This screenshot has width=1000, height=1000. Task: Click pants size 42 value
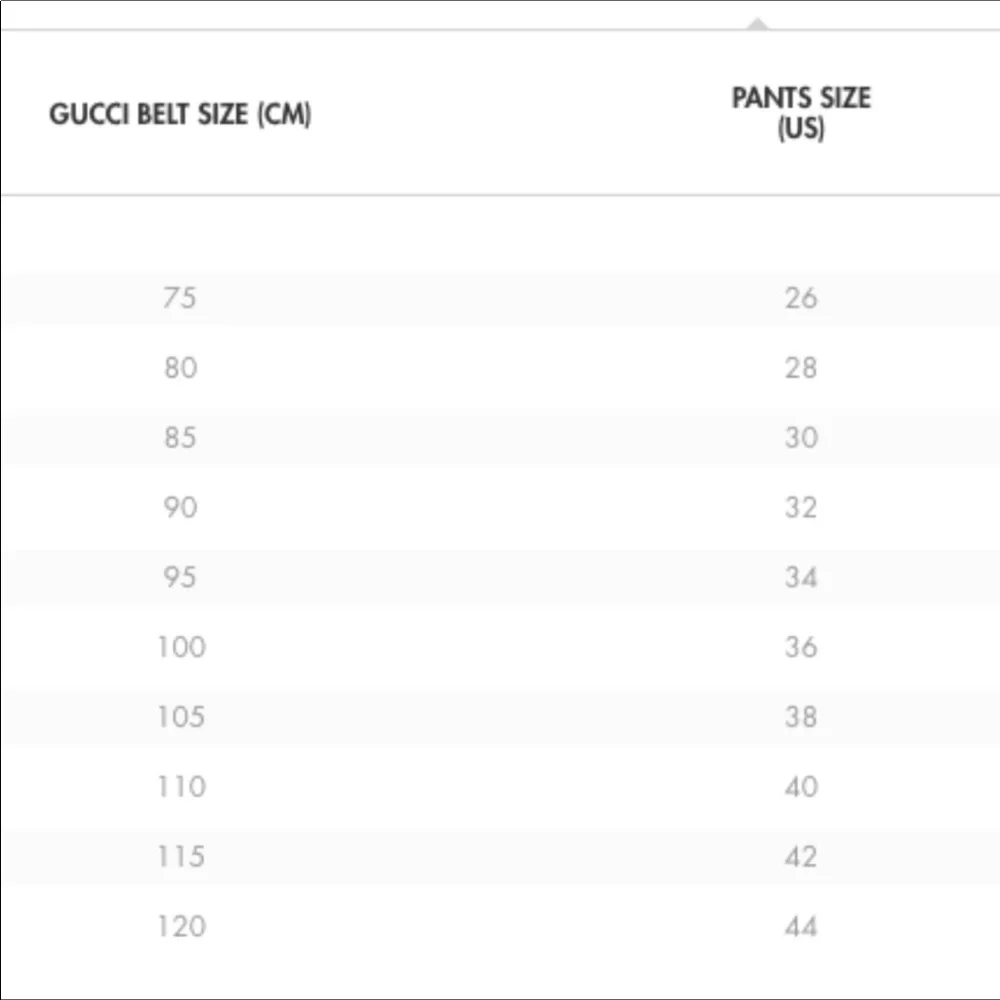click(801, 857)
